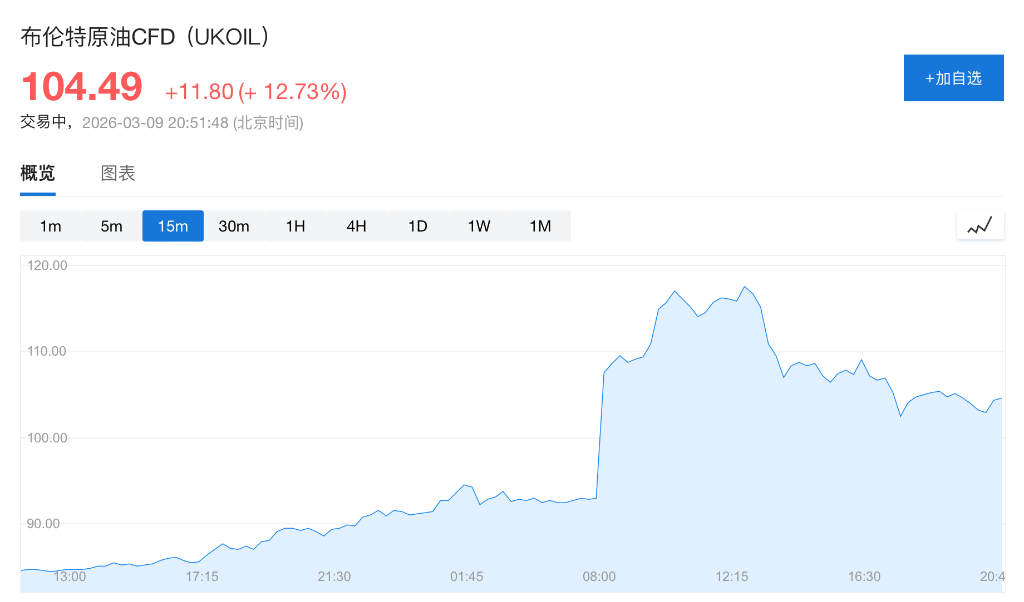Open the 图表 tab
Image resolution: width=1024 pixels, height=602 pixels.
coord(118,173)
